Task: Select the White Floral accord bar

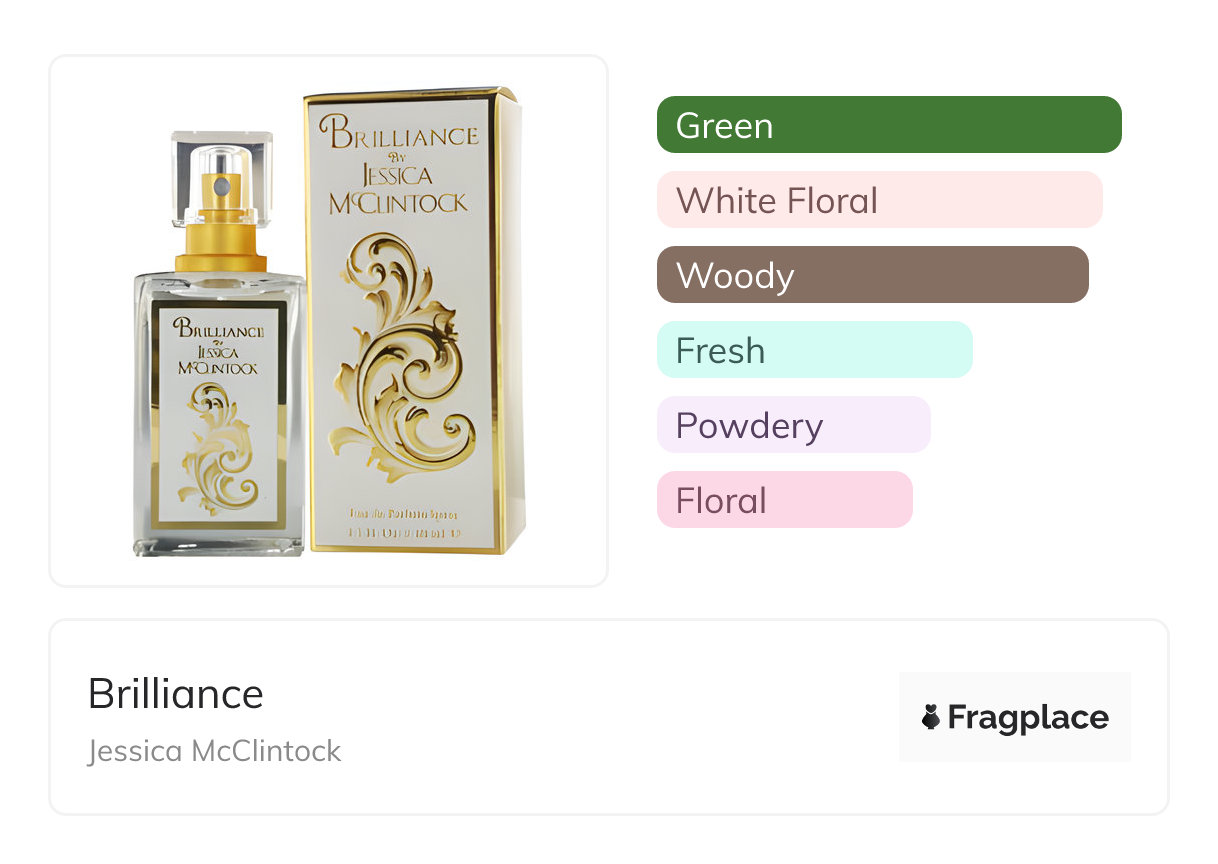Action: 879,200
